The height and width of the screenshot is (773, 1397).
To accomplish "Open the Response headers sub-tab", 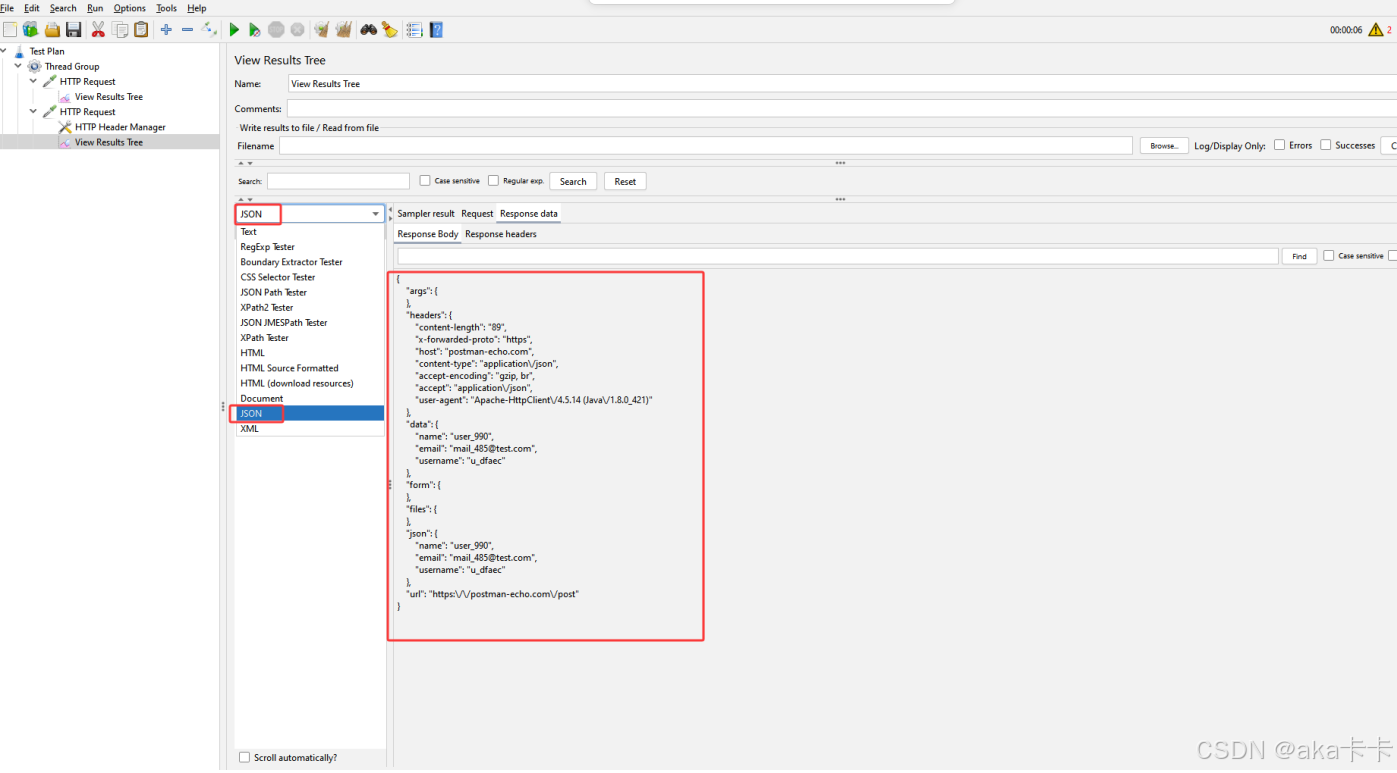I will (501, 234).
